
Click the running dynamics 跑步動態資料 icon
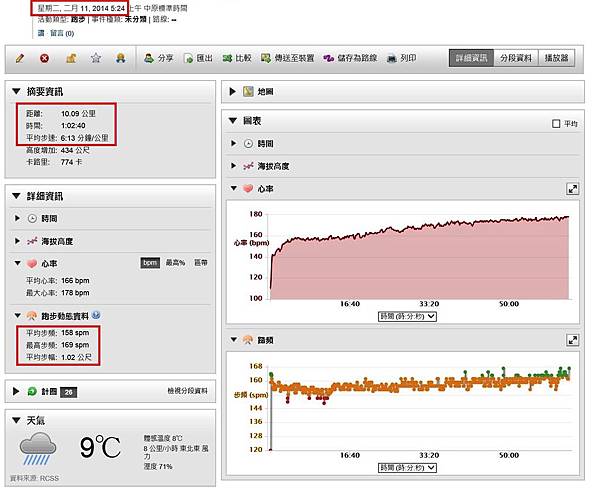32,316
